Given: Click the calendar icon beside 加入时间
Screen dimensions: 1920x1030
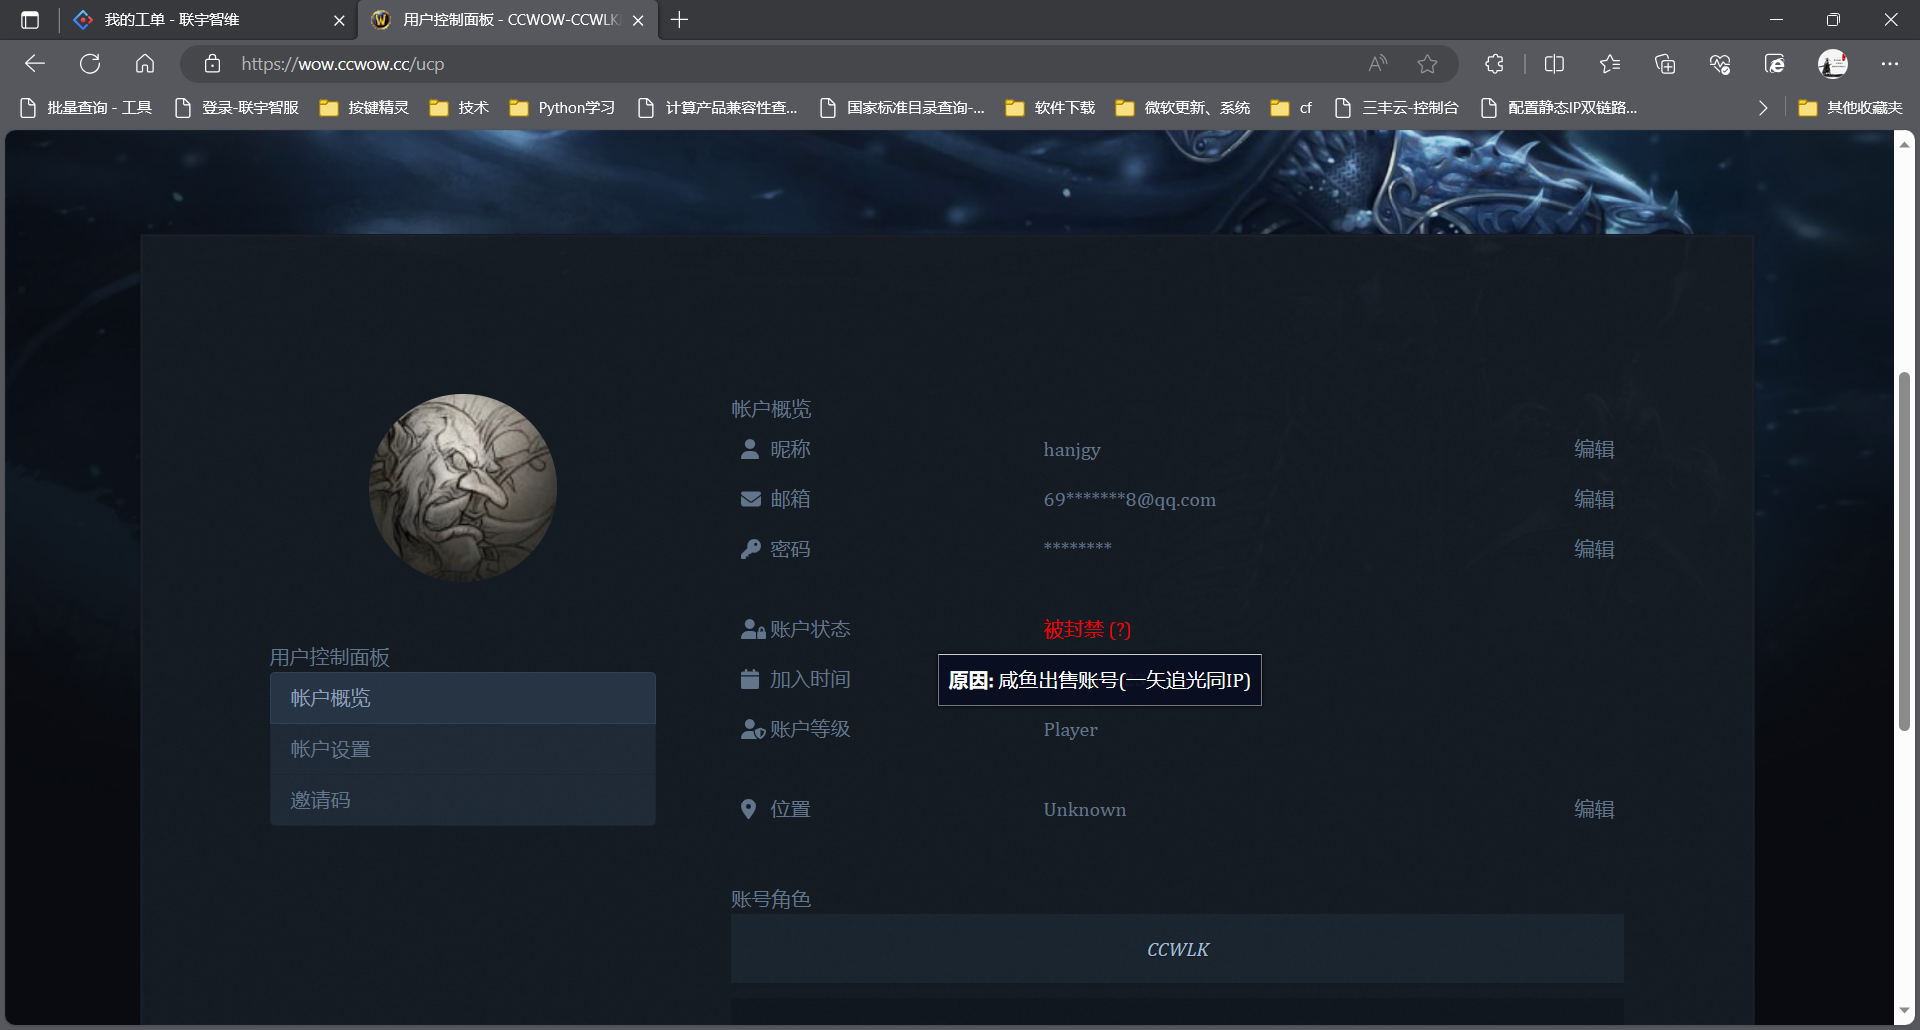Looking at the screenshot, I should (750, 678).
